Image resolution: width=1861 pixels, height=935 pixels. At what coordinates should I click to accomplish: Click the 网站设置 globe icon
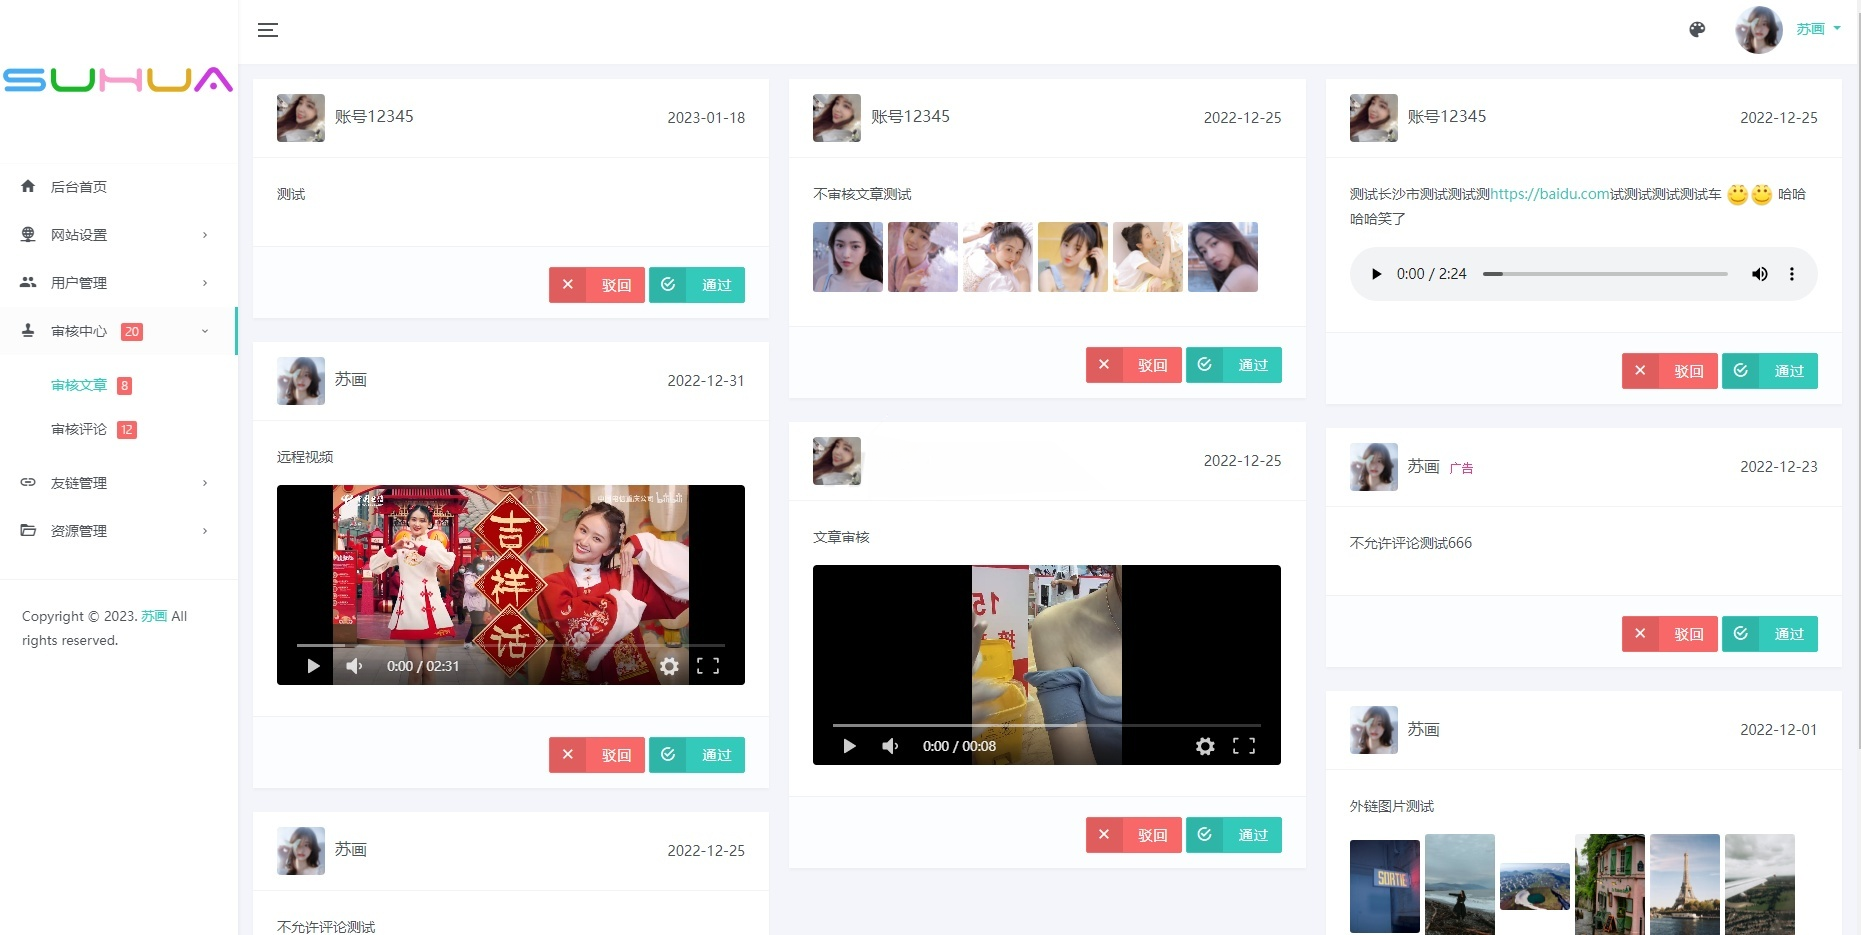[27, 234]
